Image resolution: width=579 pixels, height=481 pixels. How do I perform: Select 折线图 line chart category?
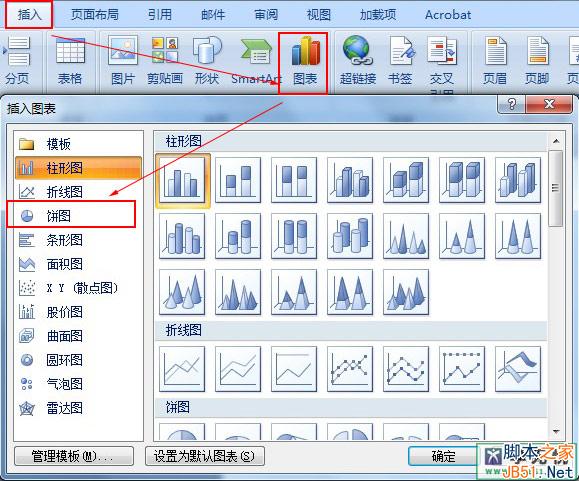click(78, 192)
